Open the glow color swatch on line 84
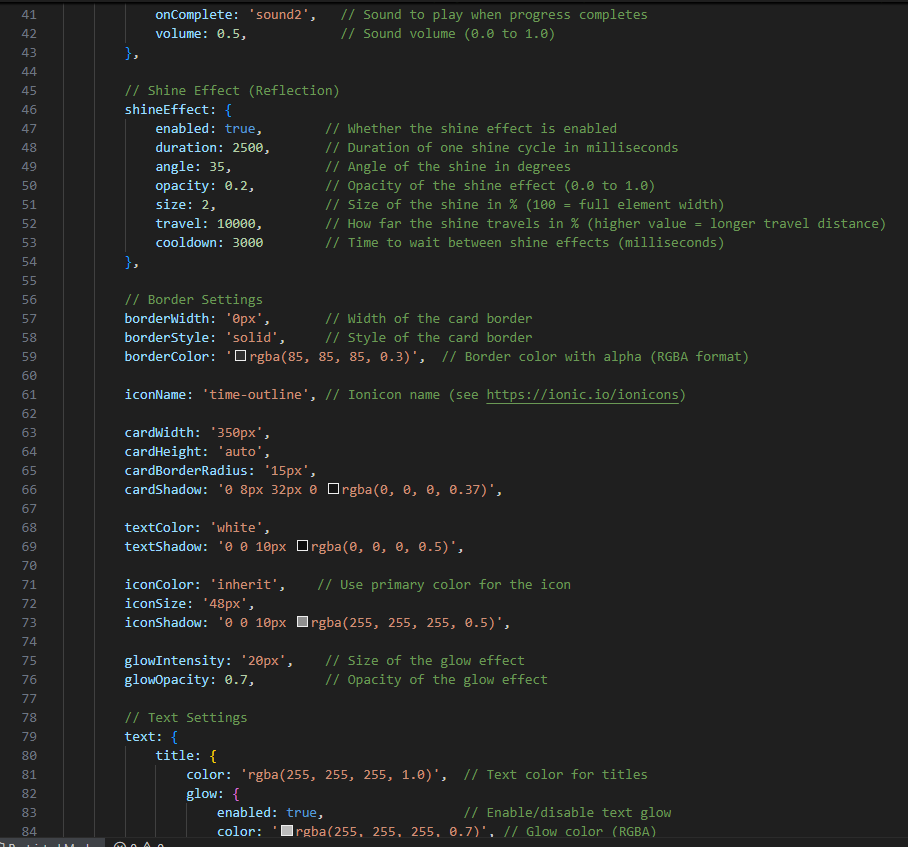This screenshot has height=847, width=908. (x=287, y=832)
